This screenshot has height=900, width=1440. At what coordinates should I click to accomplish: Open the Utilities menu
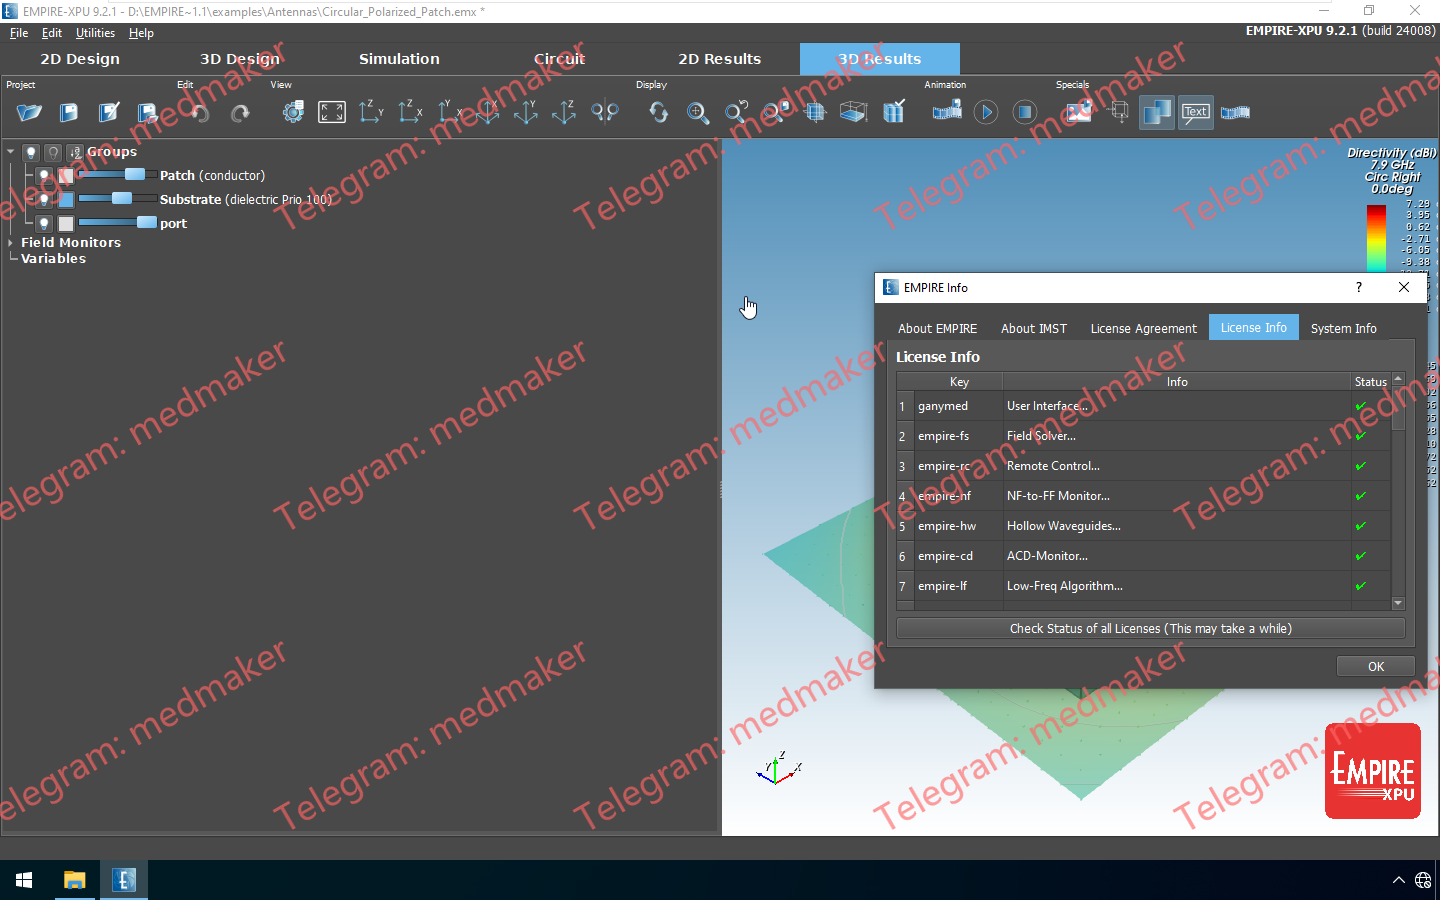(95, 33)
